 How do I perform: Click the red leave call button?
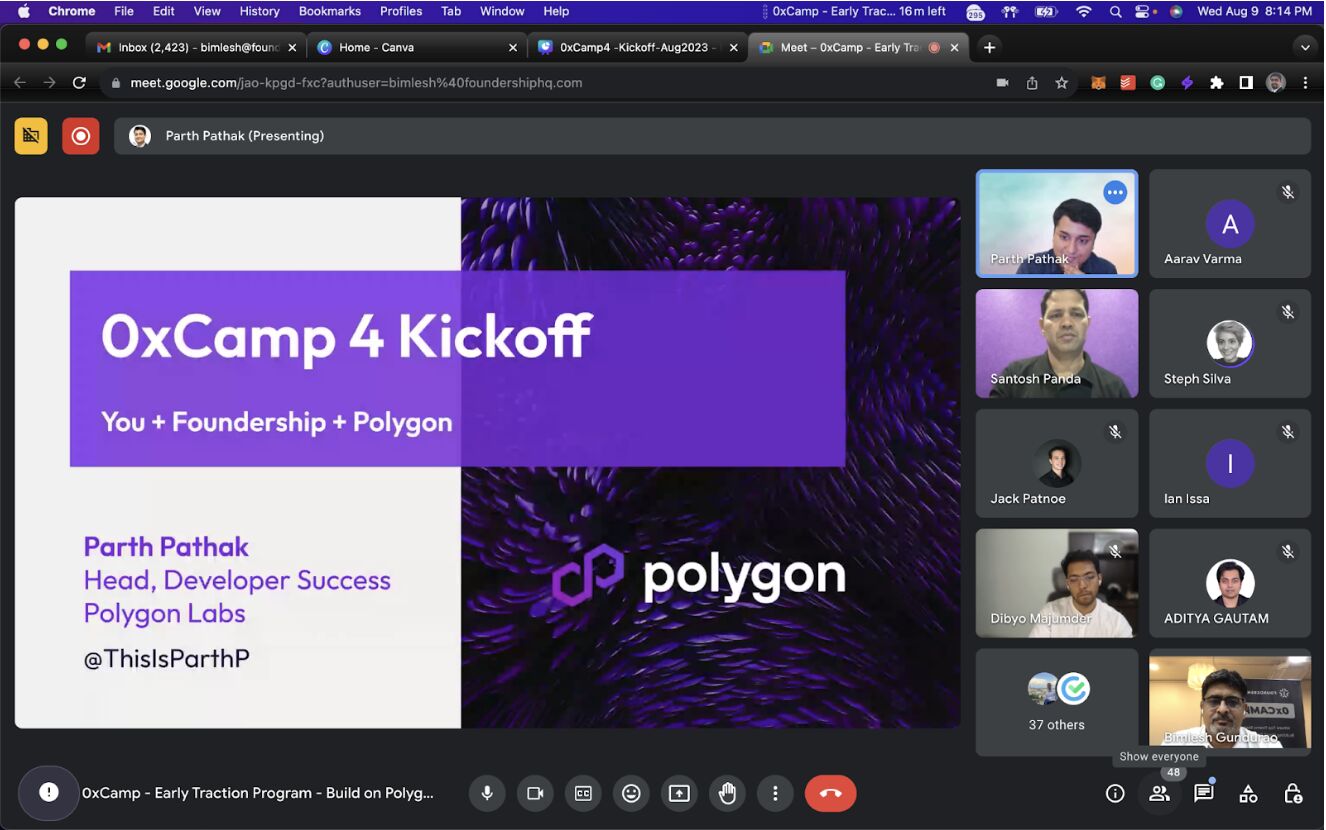[x=830, y=793]
